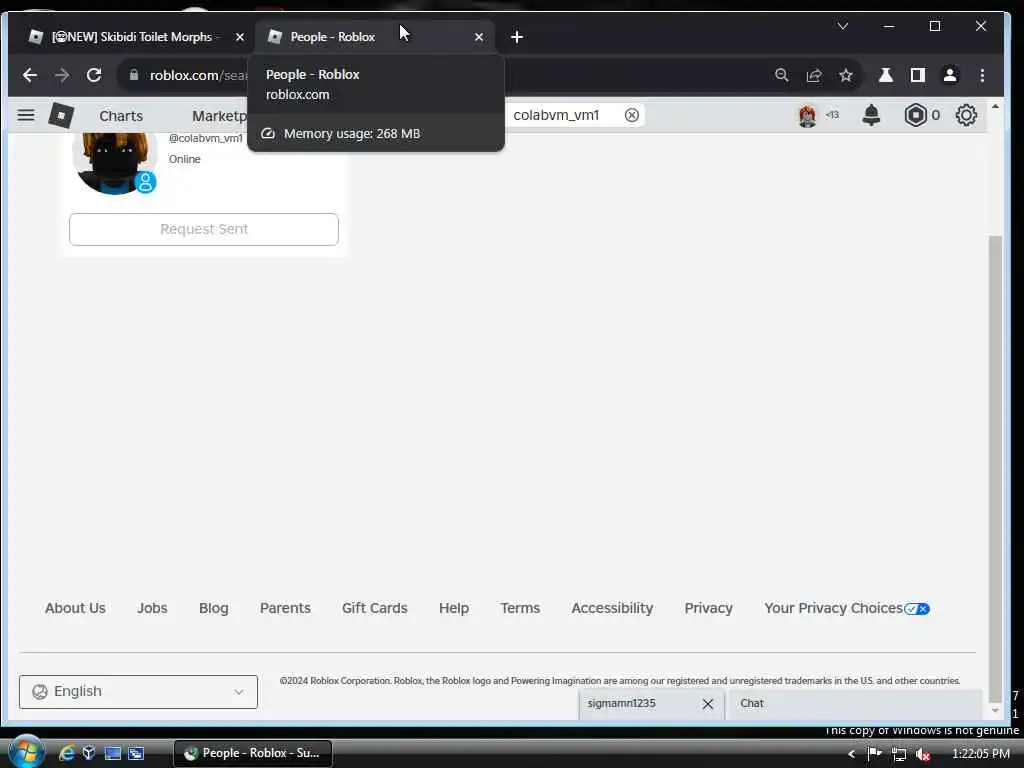1024x768 pixels.
Task: Open the Chrome three-dot menu
Action: click(982, 75)
